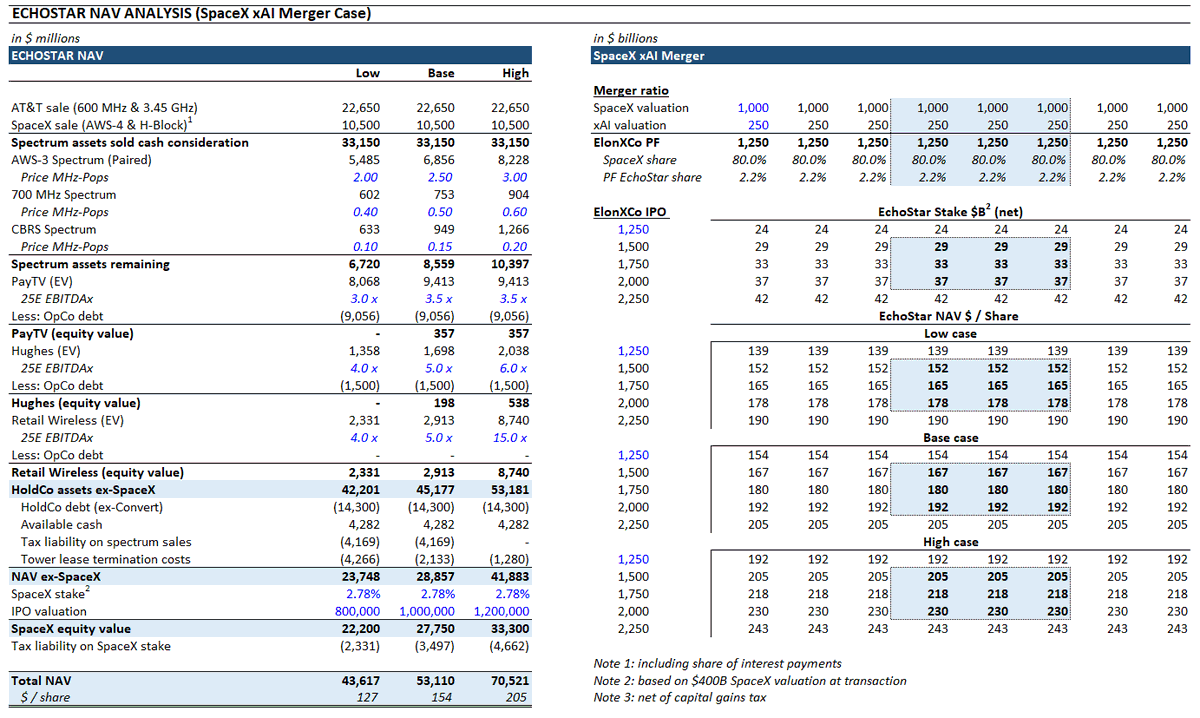
Task: Select NAV ex-SpaceX High value 41,883
Action: pyautogui.click(x=509, y=577)
